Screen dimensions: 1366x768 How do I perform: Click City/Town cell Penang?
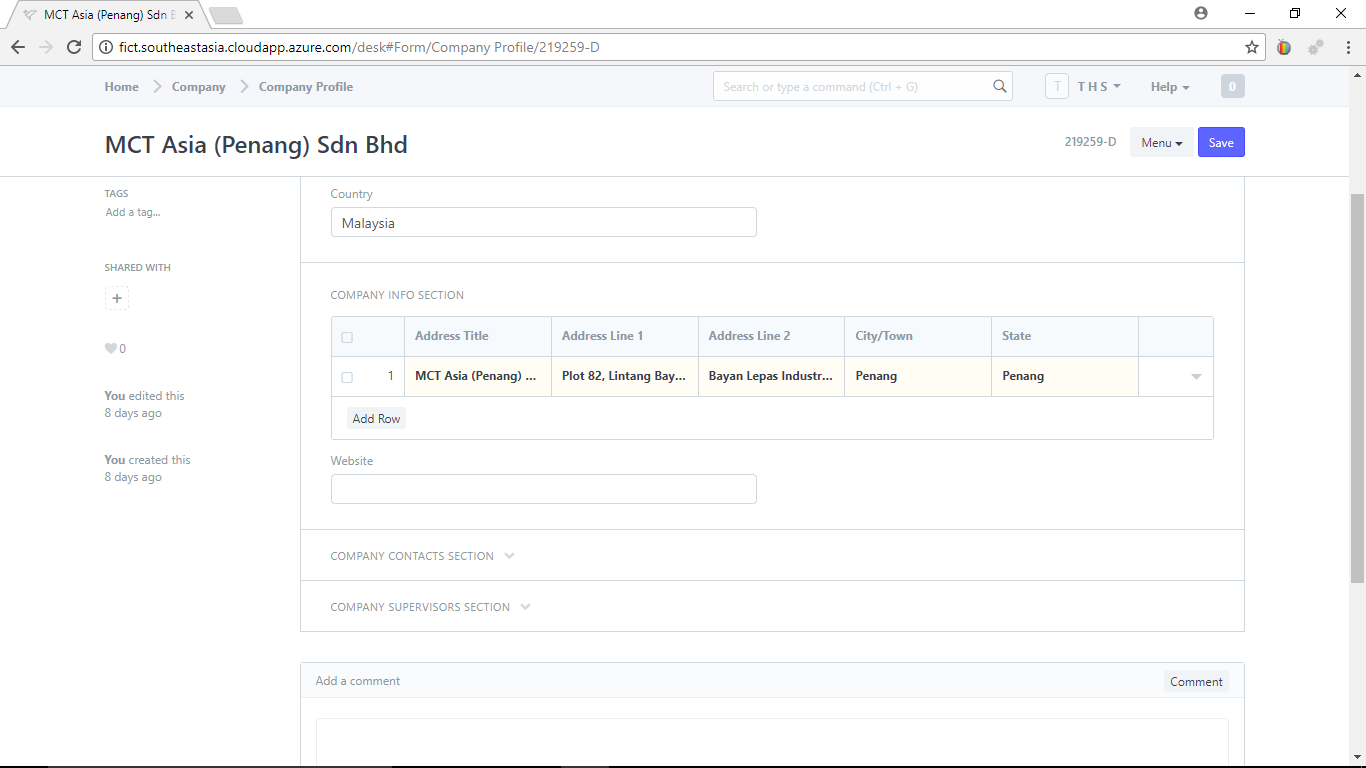pos(918,377)
